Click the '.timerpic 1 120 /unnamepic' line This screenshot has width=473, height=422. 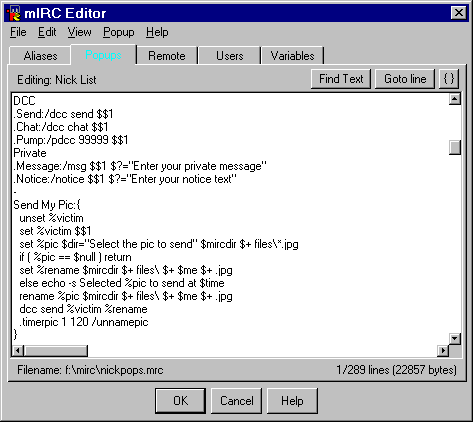[x=84, y=322]
